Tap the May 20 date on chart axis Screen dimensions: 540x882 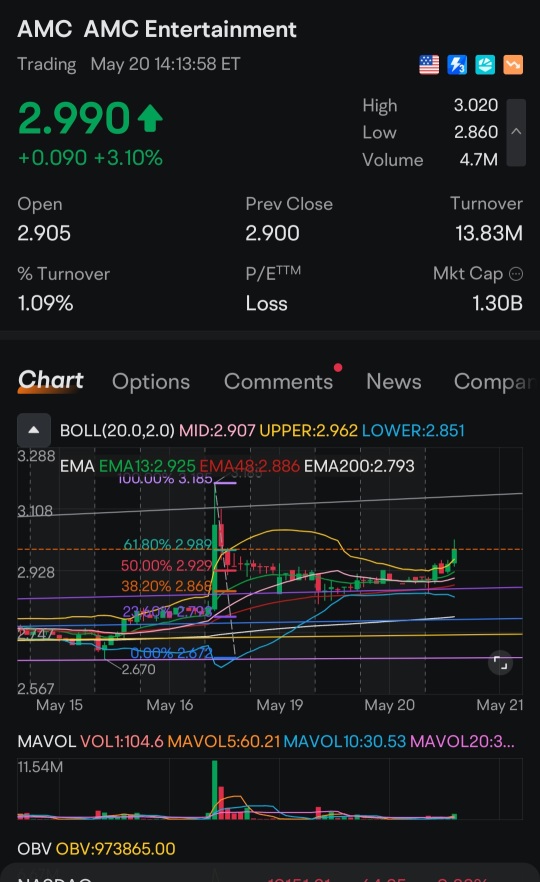click(x=389, y=705)
